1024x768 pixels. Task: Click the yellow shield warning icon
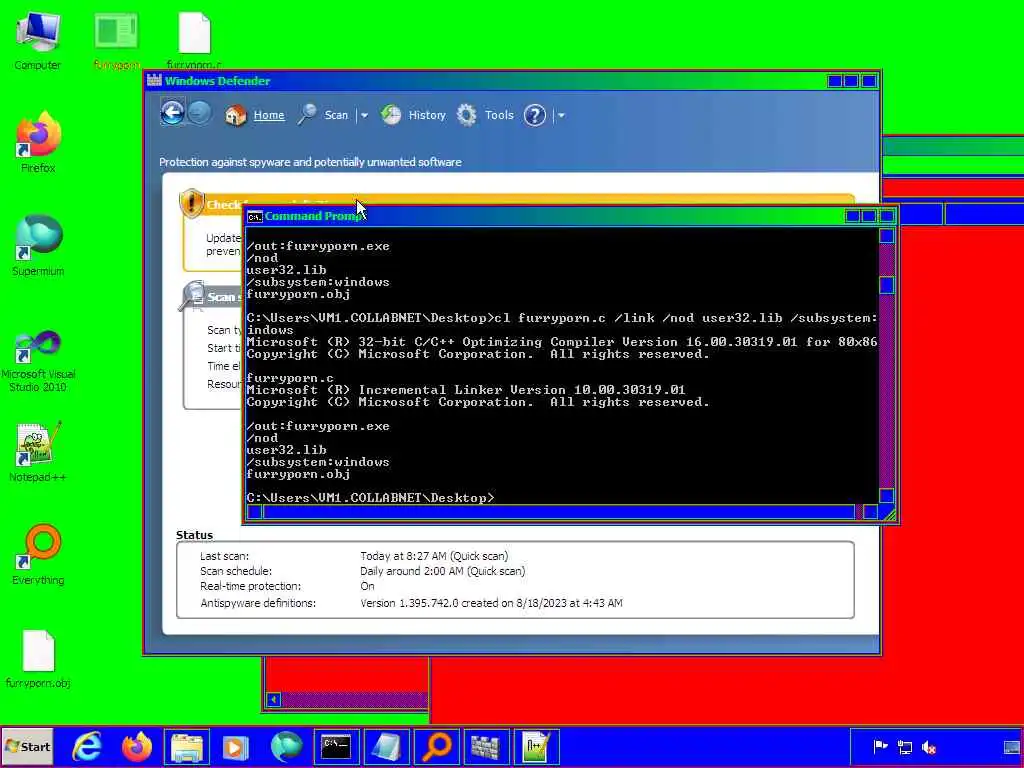pos(192,203)
